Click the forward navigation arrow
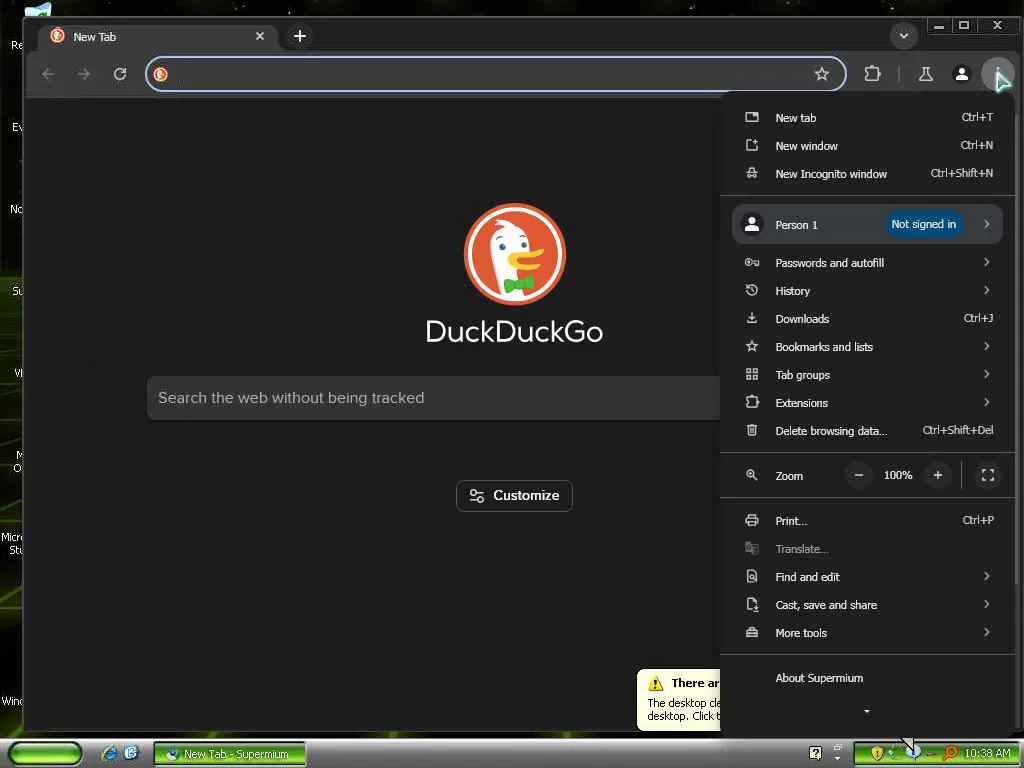This screenshot has height=768, width=1024. click(x=84, y=74)
